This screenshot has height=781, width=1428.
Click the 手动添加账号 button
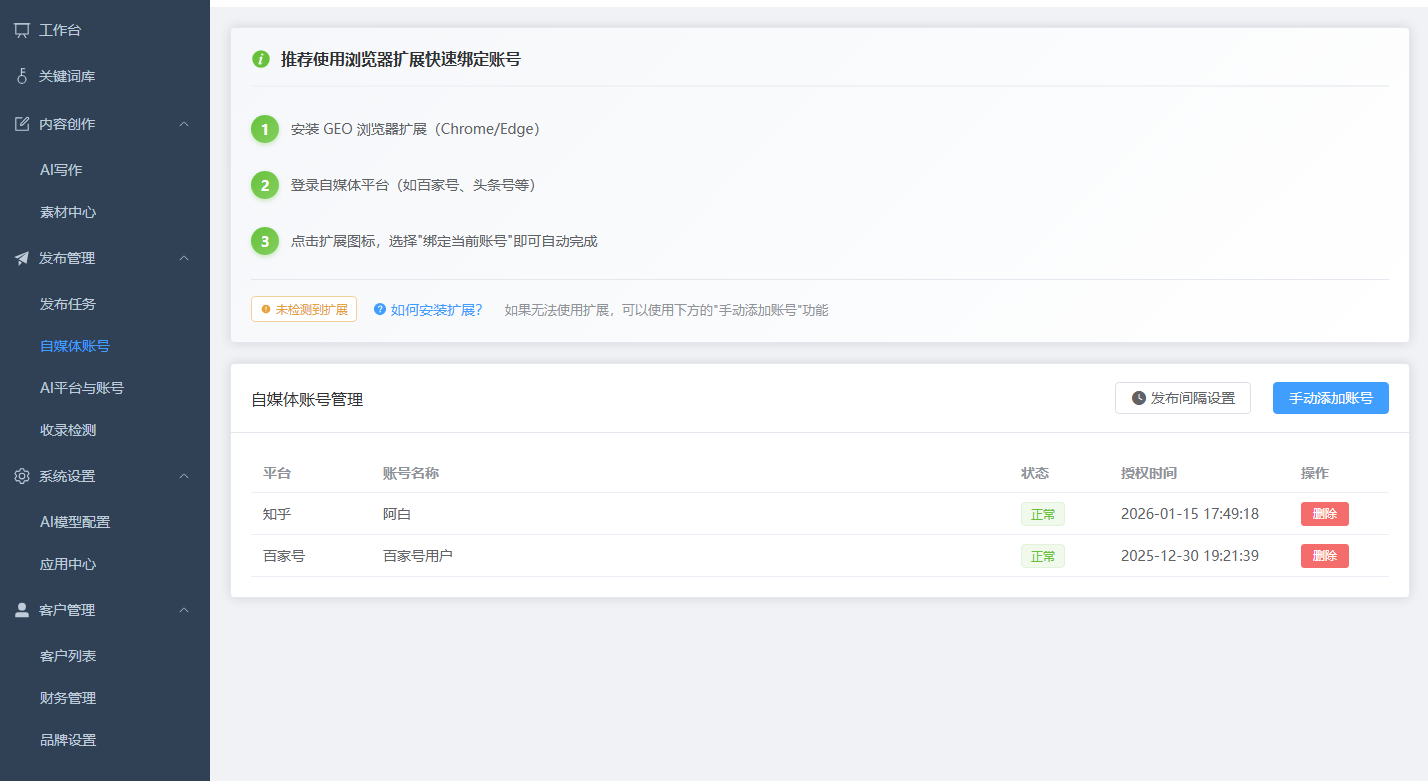coord(1330,397)
